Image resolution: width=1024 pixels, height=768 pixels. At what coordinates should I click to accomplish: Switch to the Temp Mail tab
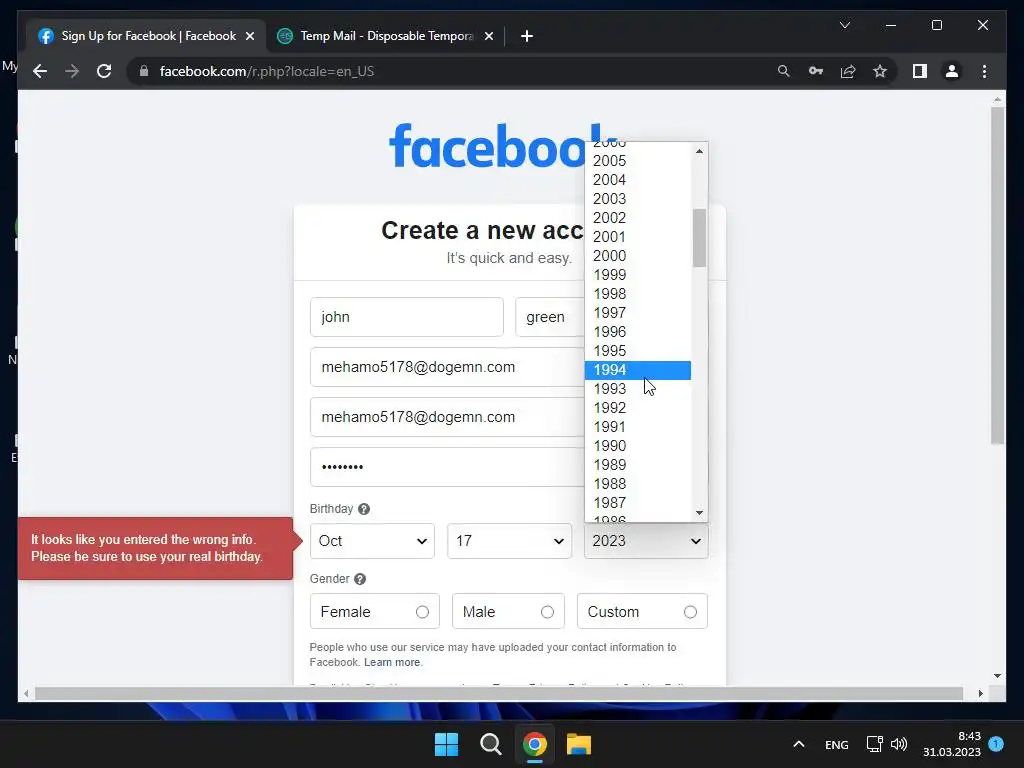tap(385, 36)
